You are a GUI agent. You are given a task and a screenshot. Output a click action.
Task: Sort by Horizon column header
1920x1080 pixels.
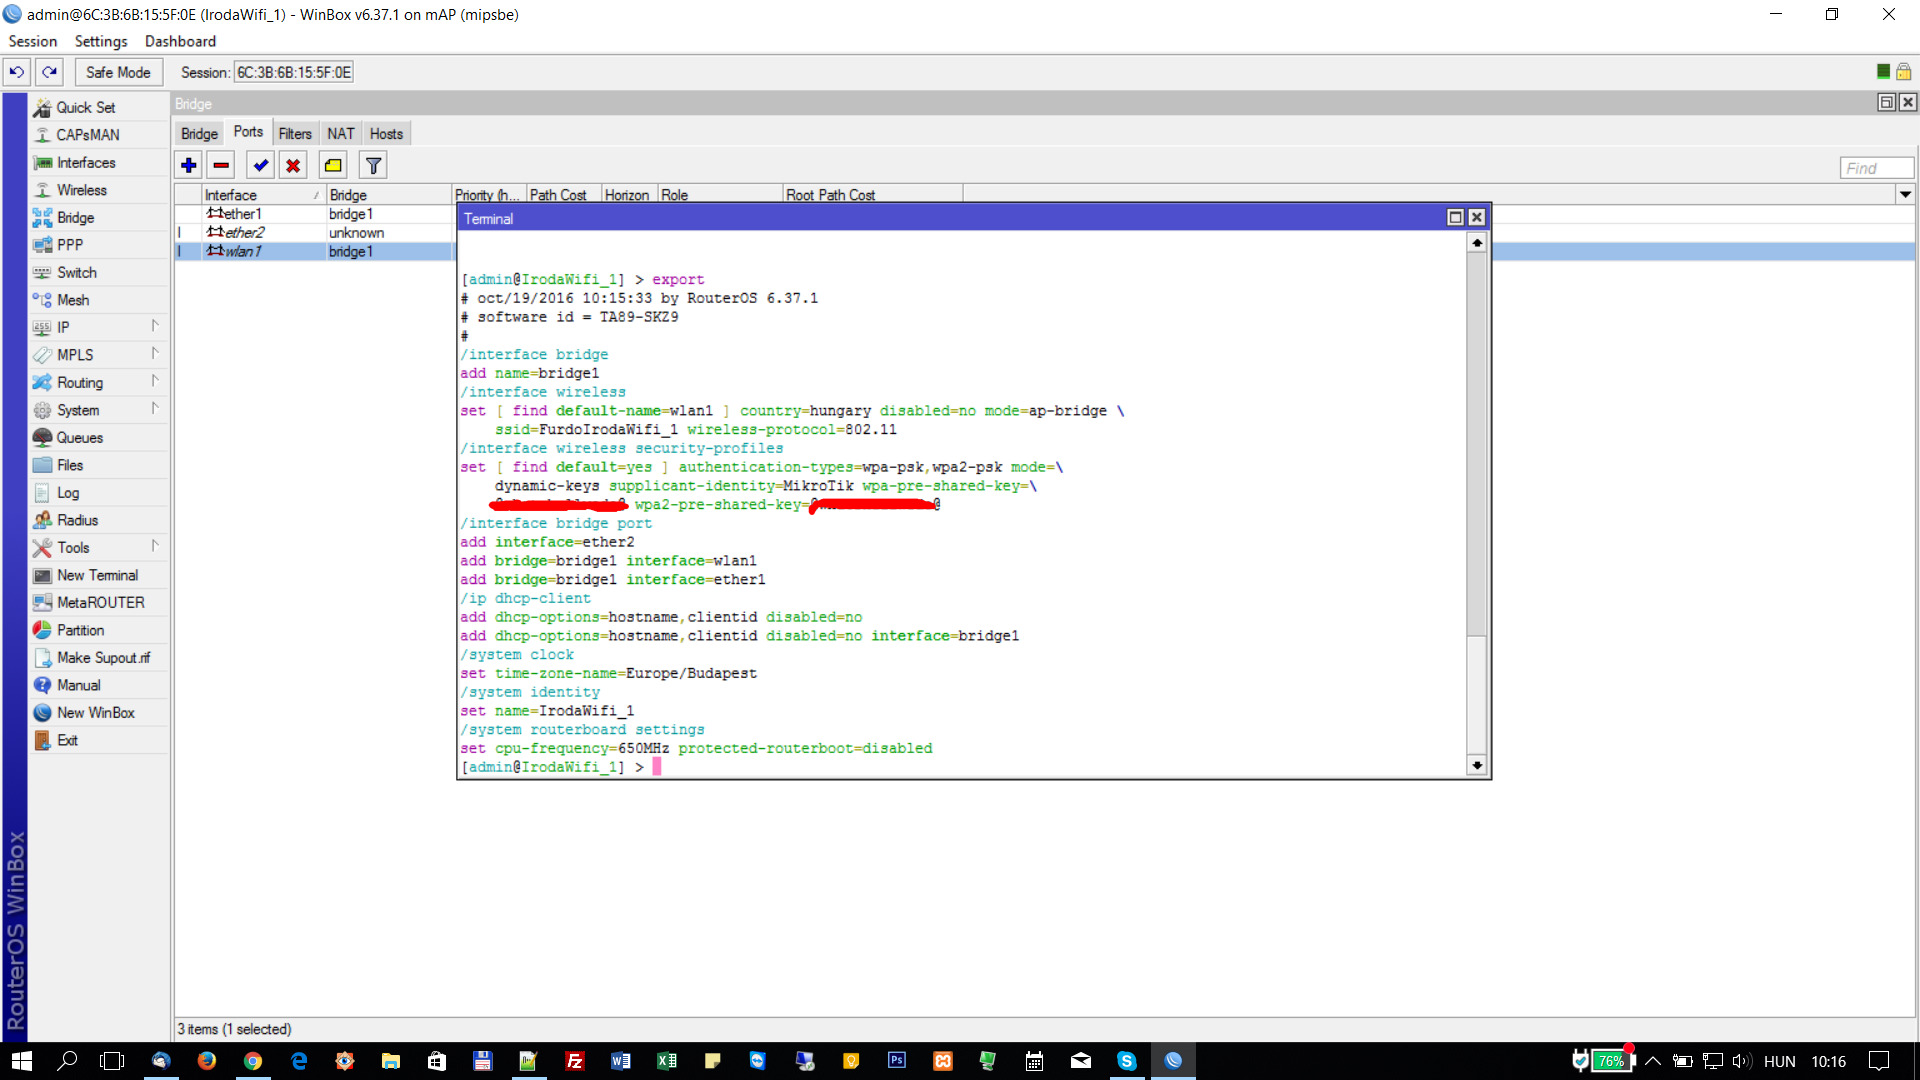628,195
